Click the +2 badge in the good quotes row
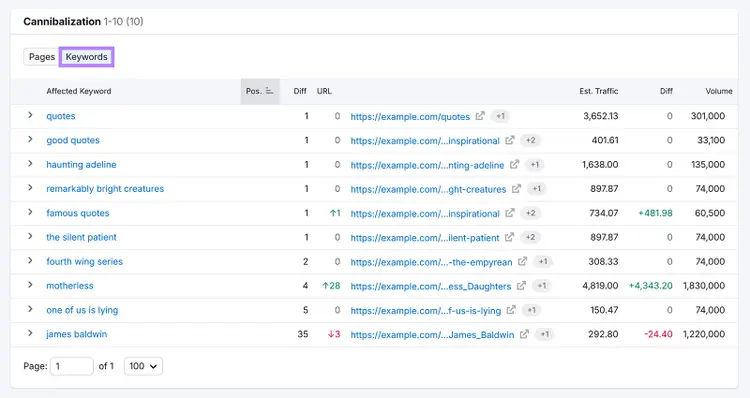Screen dimensions: 750x398 coord(530,140)
